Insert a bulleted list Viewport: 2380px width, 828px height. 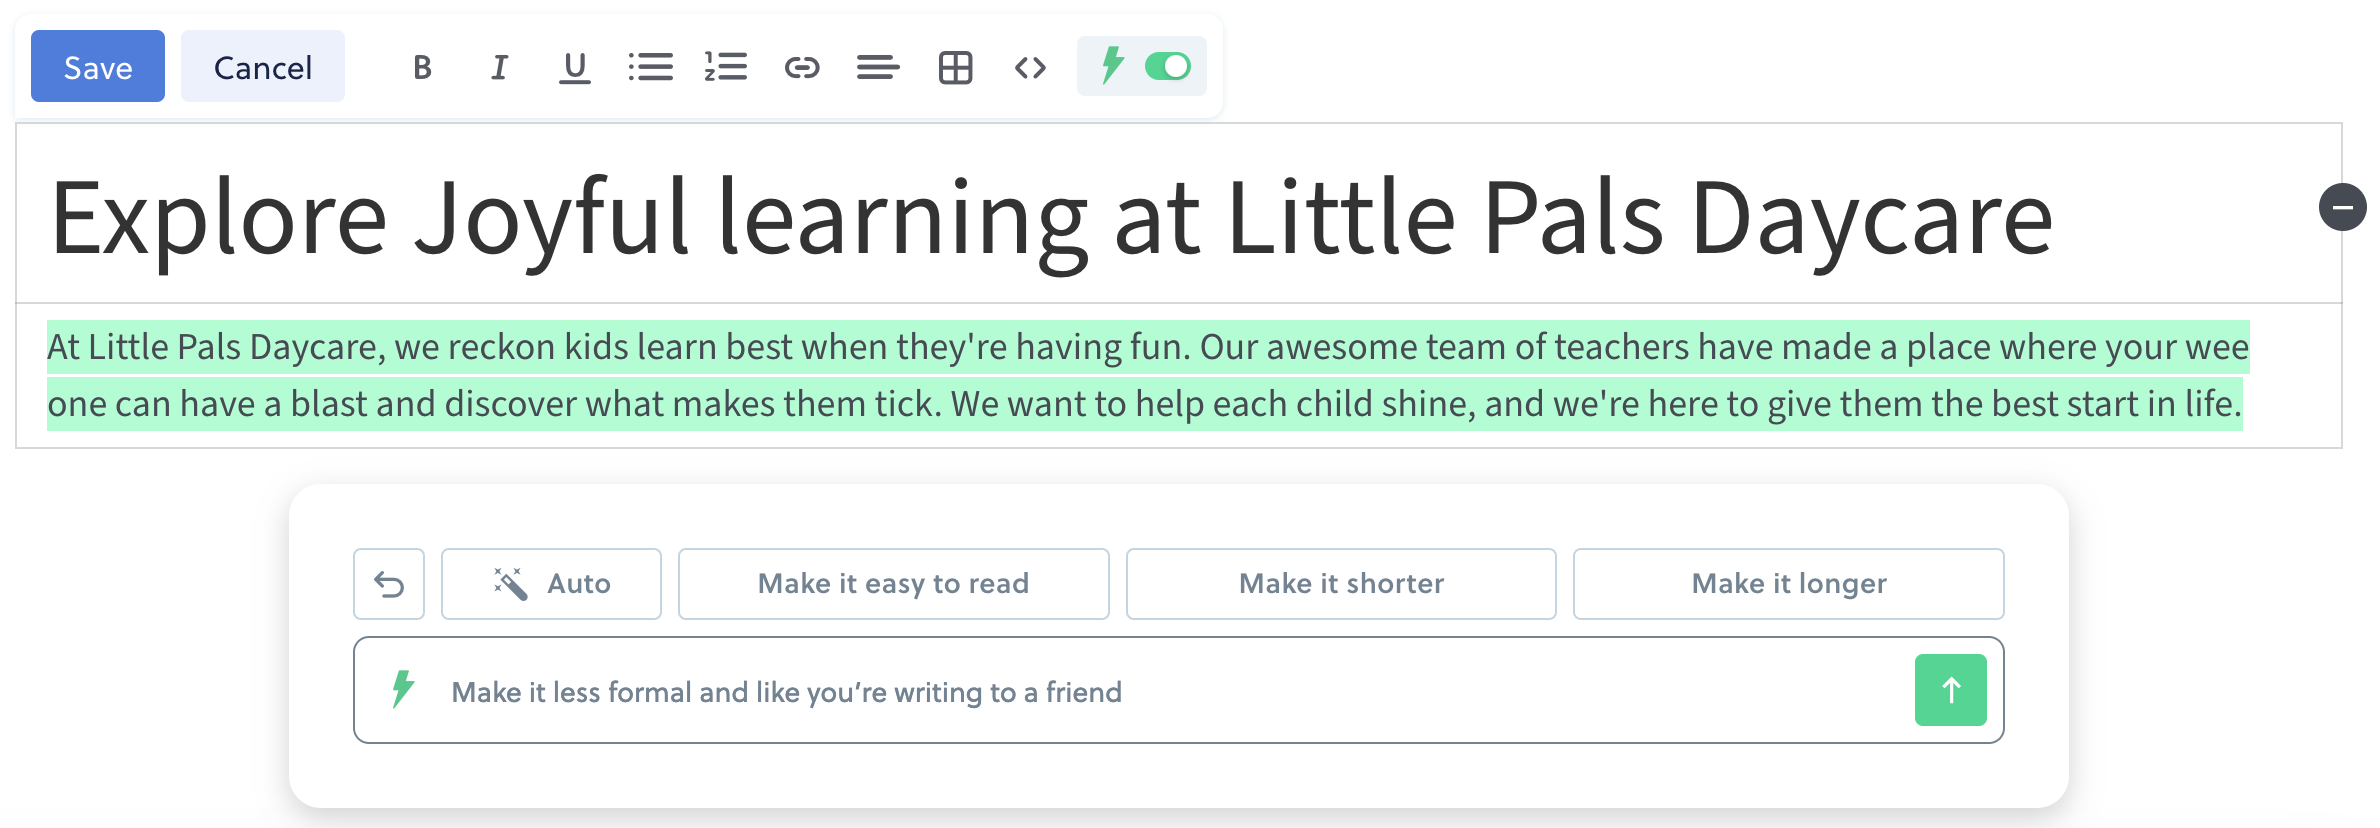(650, 67)
